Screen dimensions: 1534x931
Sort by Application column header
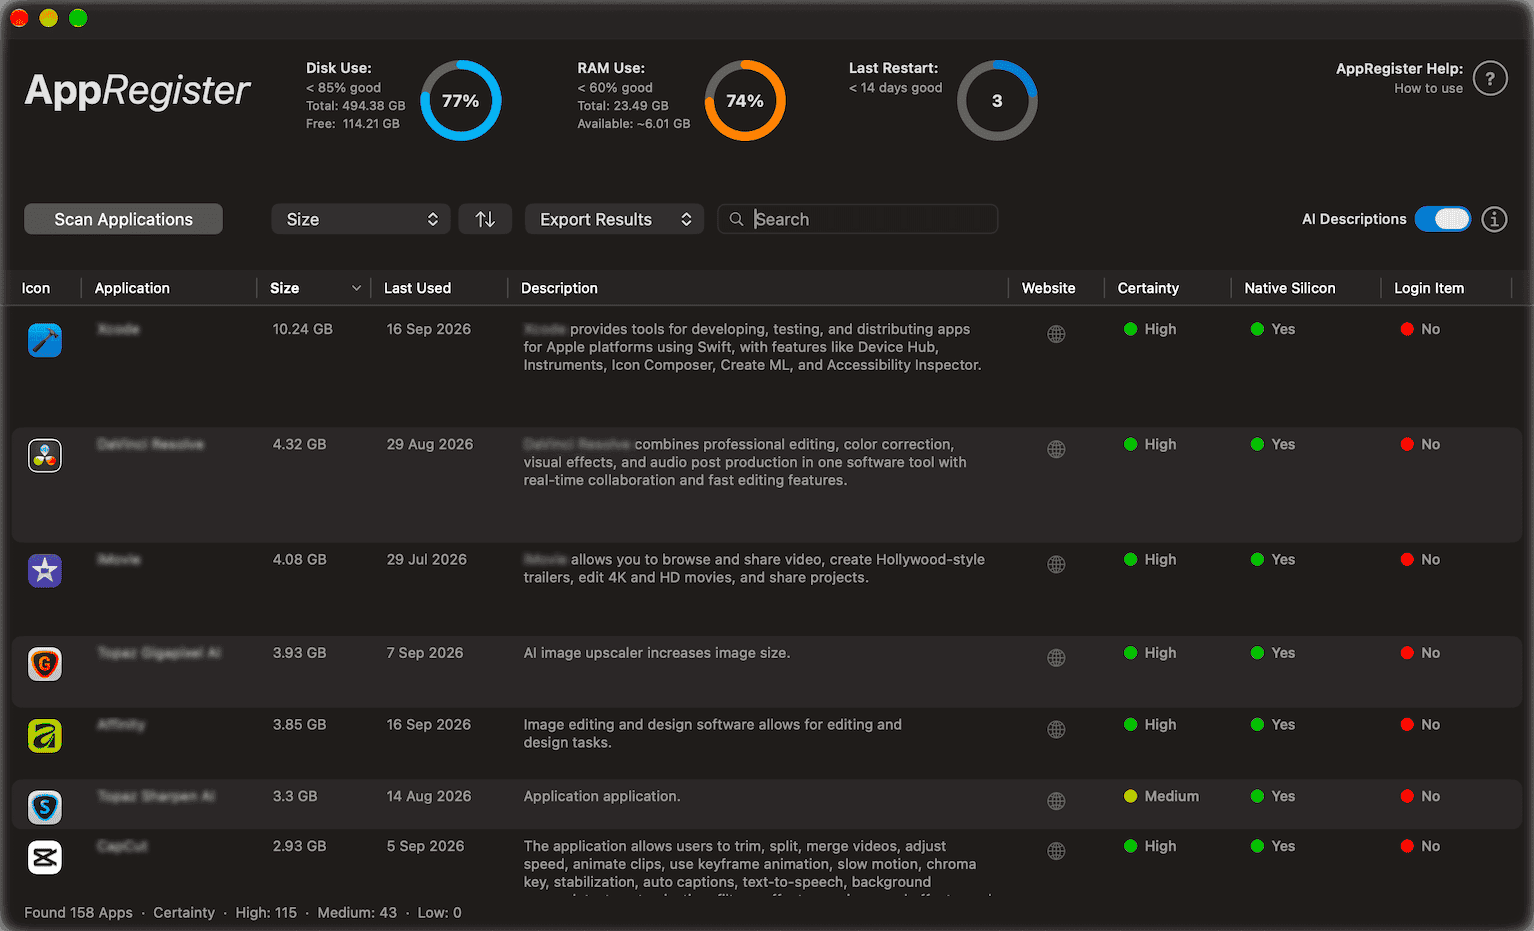(132, 288)
